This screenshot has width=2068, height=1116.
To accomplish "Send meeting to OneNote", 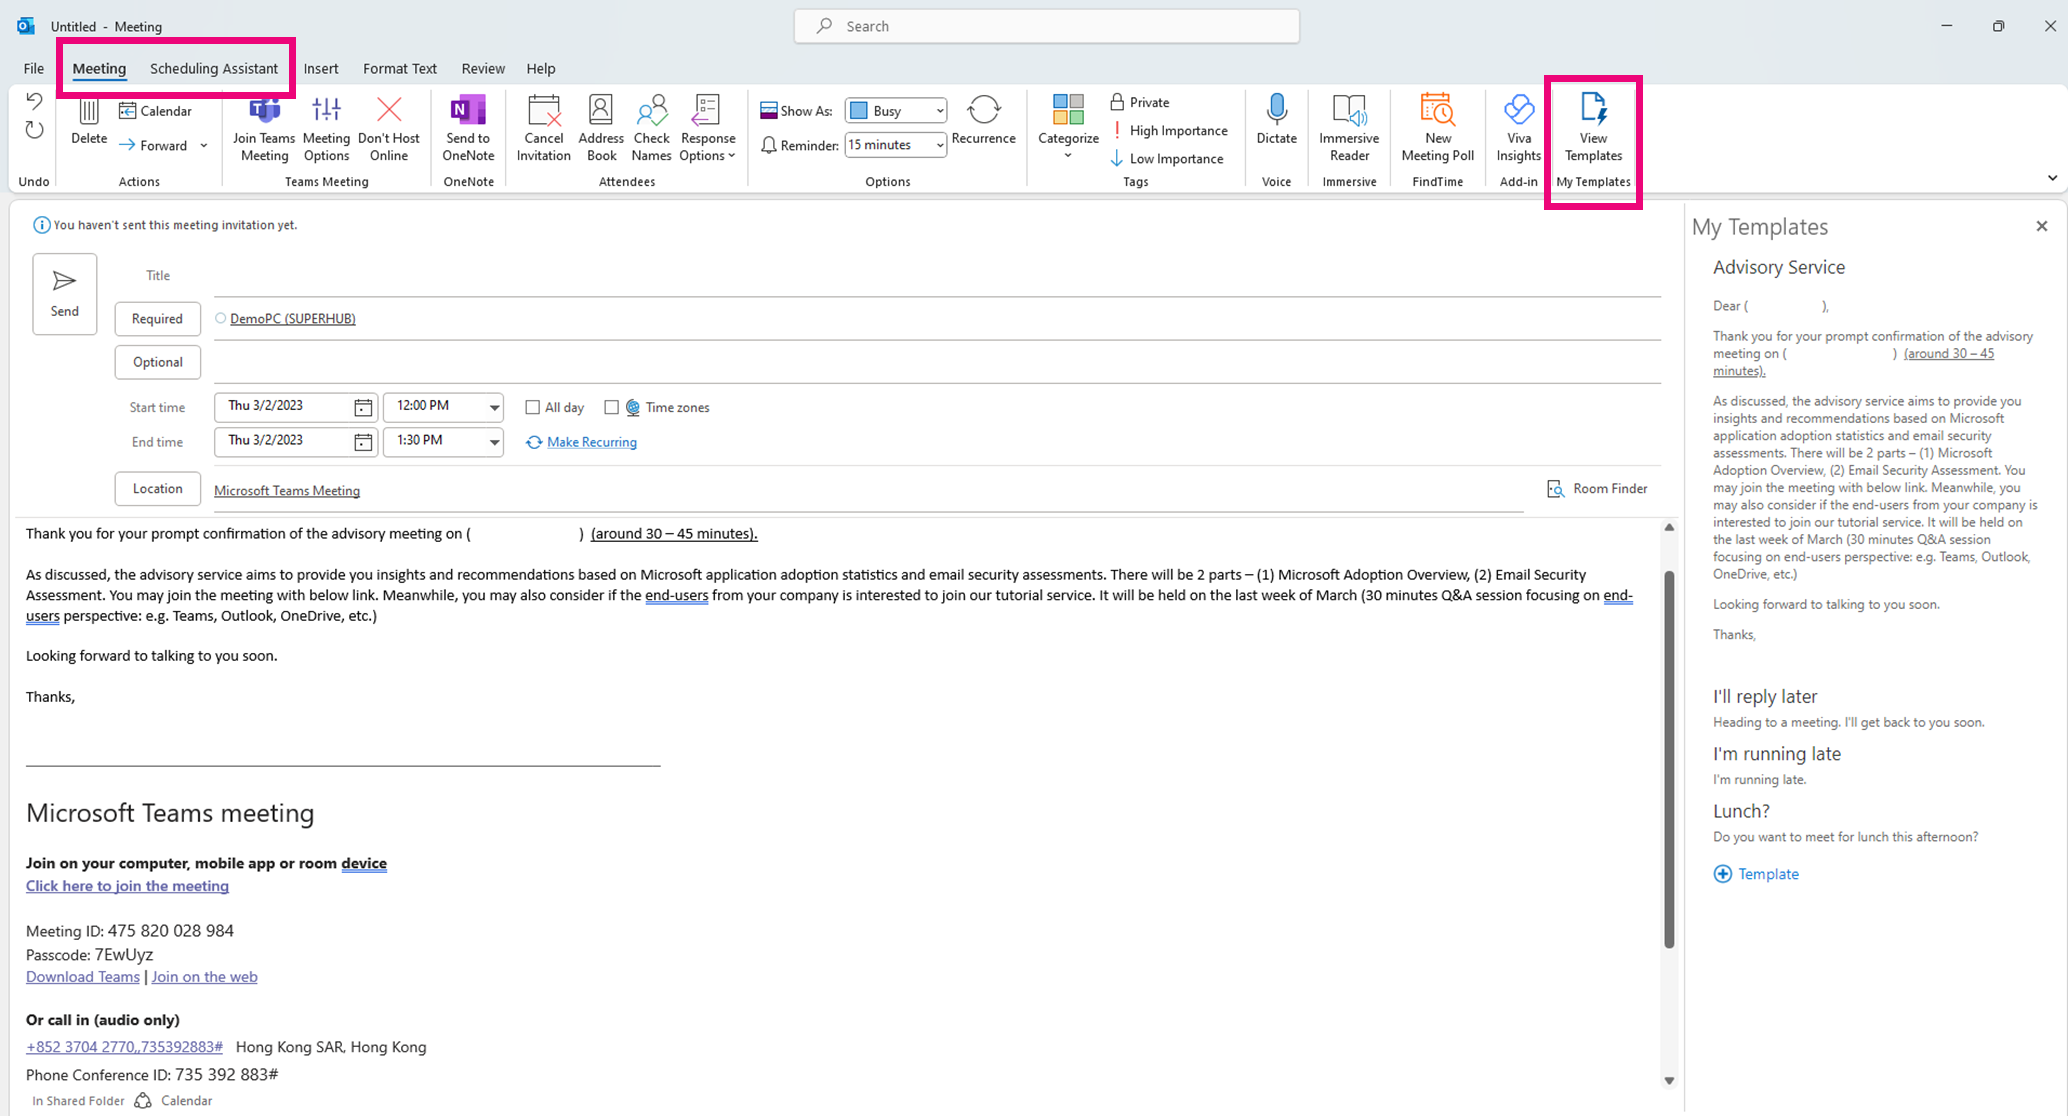I will point(468,129).
